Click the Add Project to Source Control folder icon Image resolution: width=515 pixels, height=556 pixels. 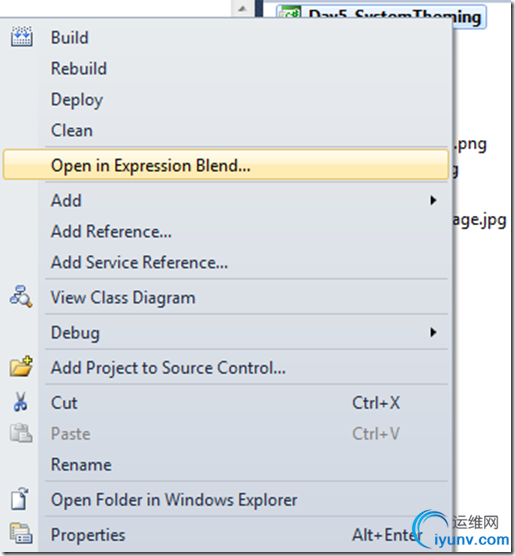pyautogui.click(x=21, y=366)
